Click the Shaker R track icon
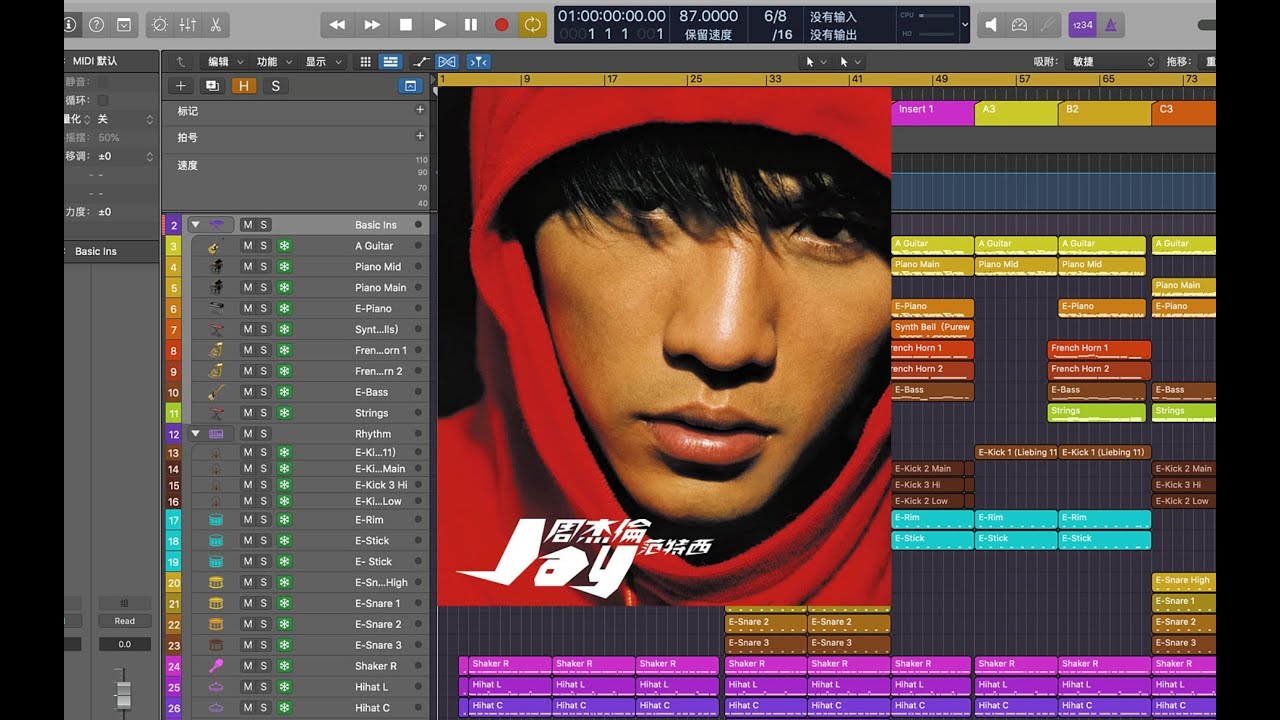This screenshot has height=720, width=1280. (x=215, y=666)
